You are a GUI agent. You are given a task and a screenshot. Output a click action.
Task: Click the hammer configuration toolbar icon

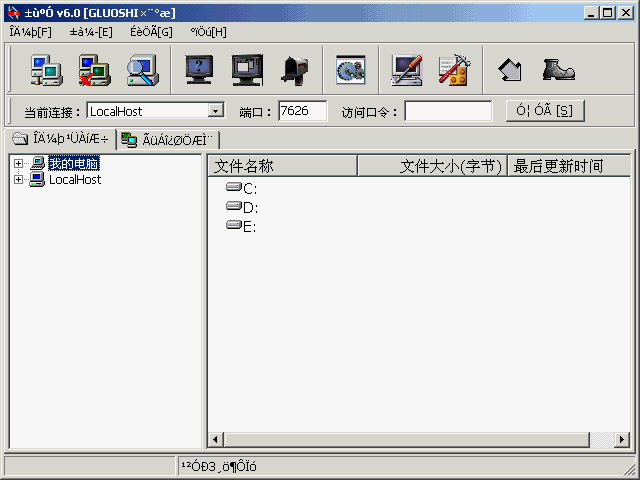(454, 70)
